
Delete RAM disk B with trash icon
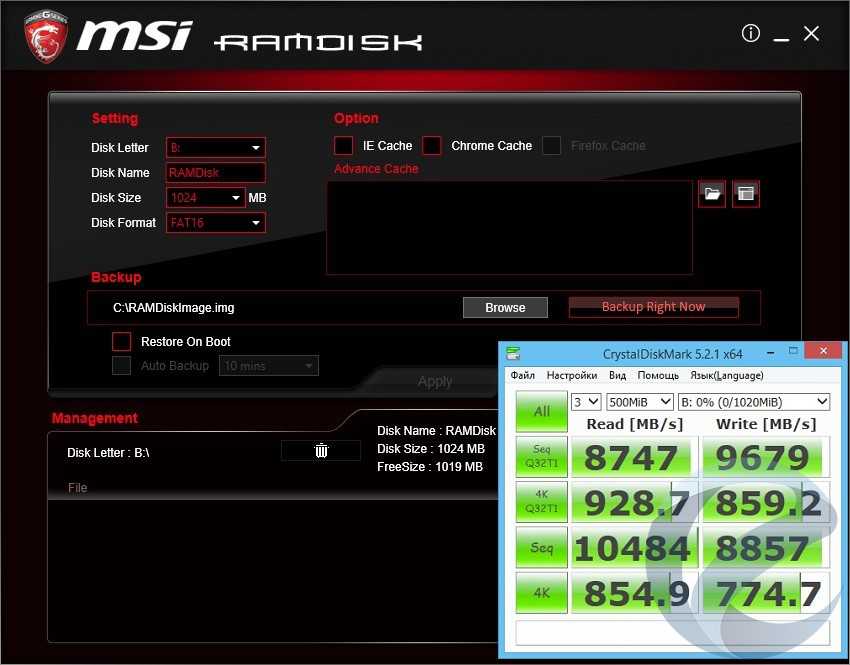pyautogui.click(x=321, y=450)
